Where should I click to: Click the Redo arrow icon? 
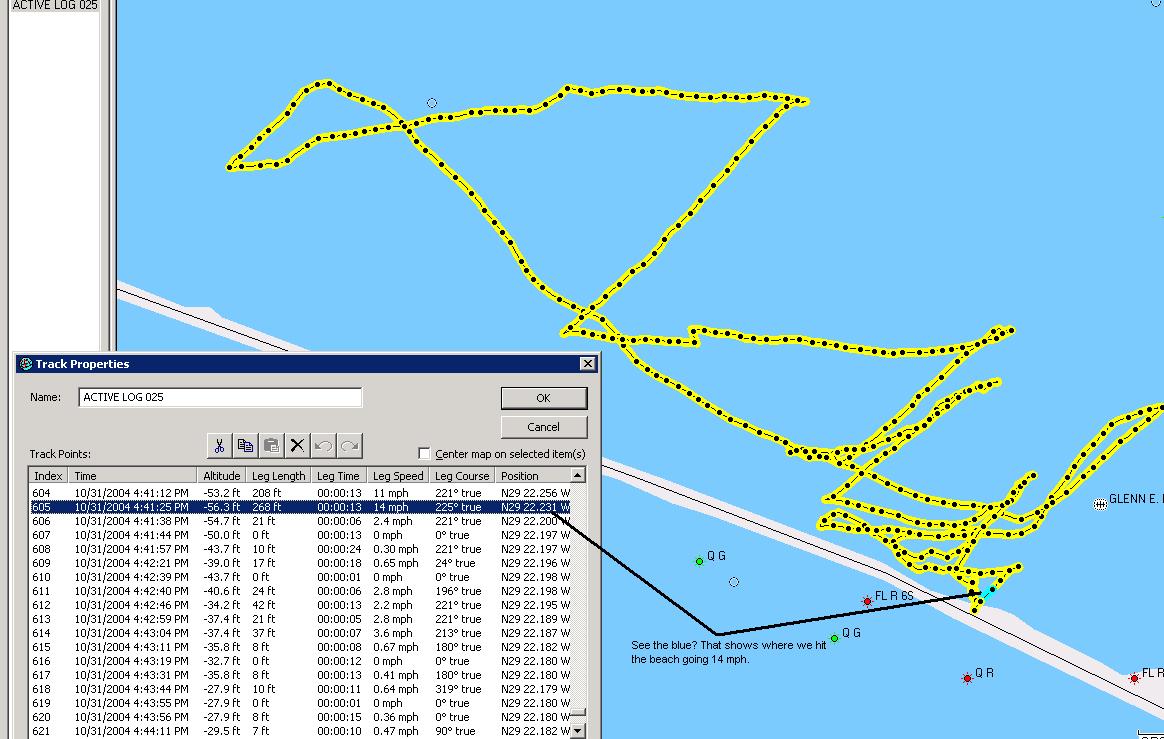point(349,446)
